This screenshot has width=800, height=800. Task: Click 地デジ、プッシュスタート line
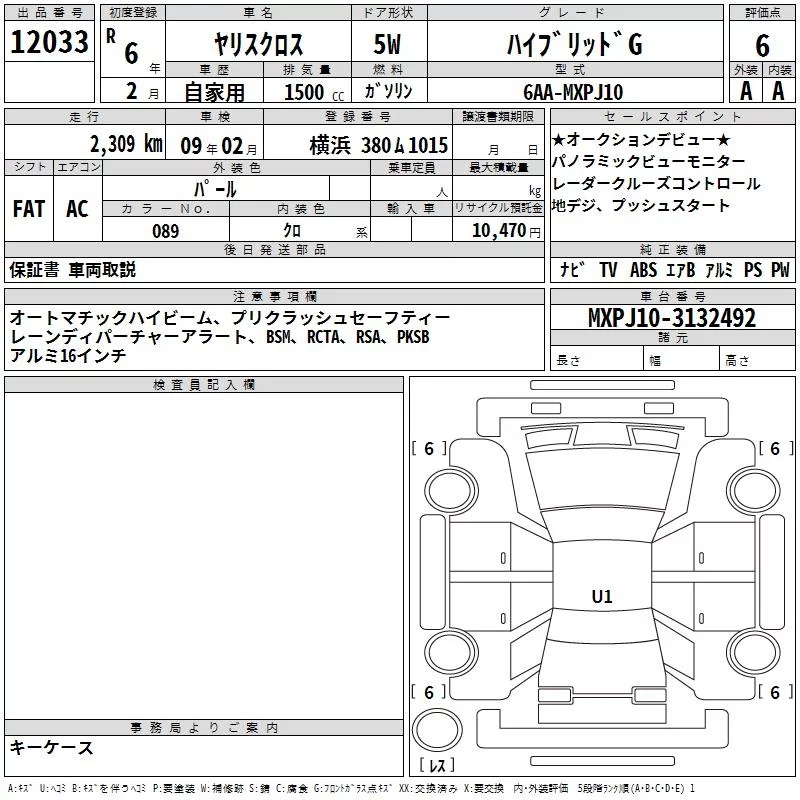[x=641, y=205]
